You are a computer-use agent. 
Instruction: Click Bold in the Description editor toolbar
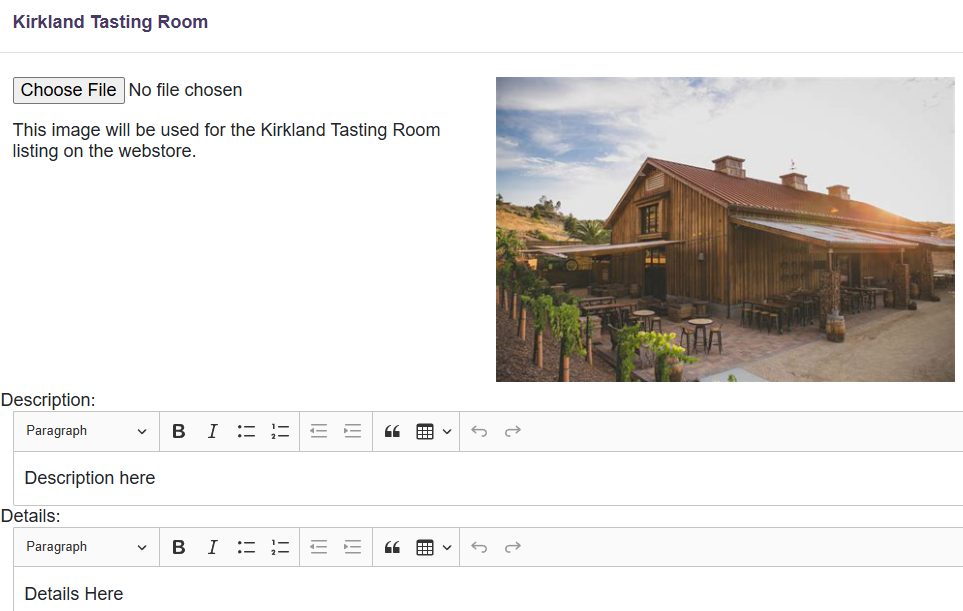(x=179, y=431)
